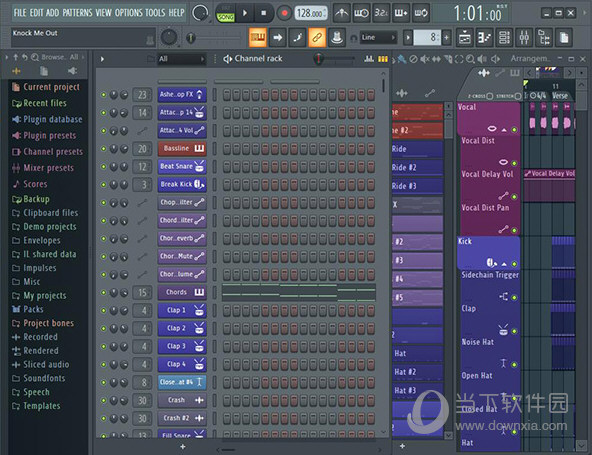Image resolution: width=592 pixels, height=455 pixels.
Task: Open the FILE menu
Action: coord(20,13)
